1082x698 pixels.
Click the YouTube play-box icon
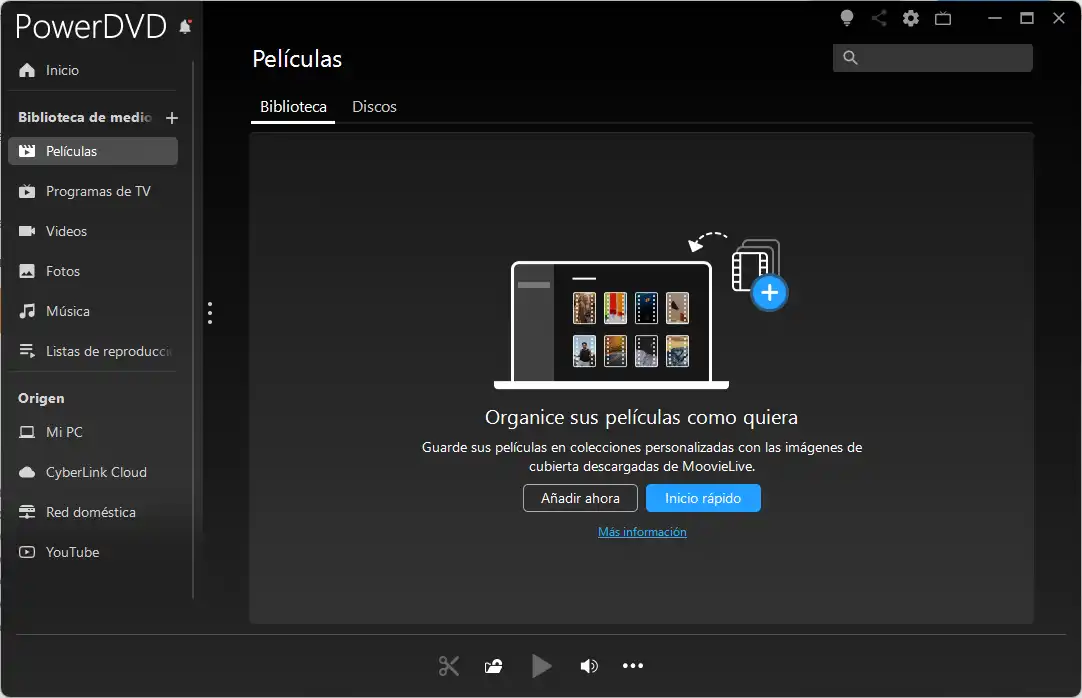coord(27,552)
